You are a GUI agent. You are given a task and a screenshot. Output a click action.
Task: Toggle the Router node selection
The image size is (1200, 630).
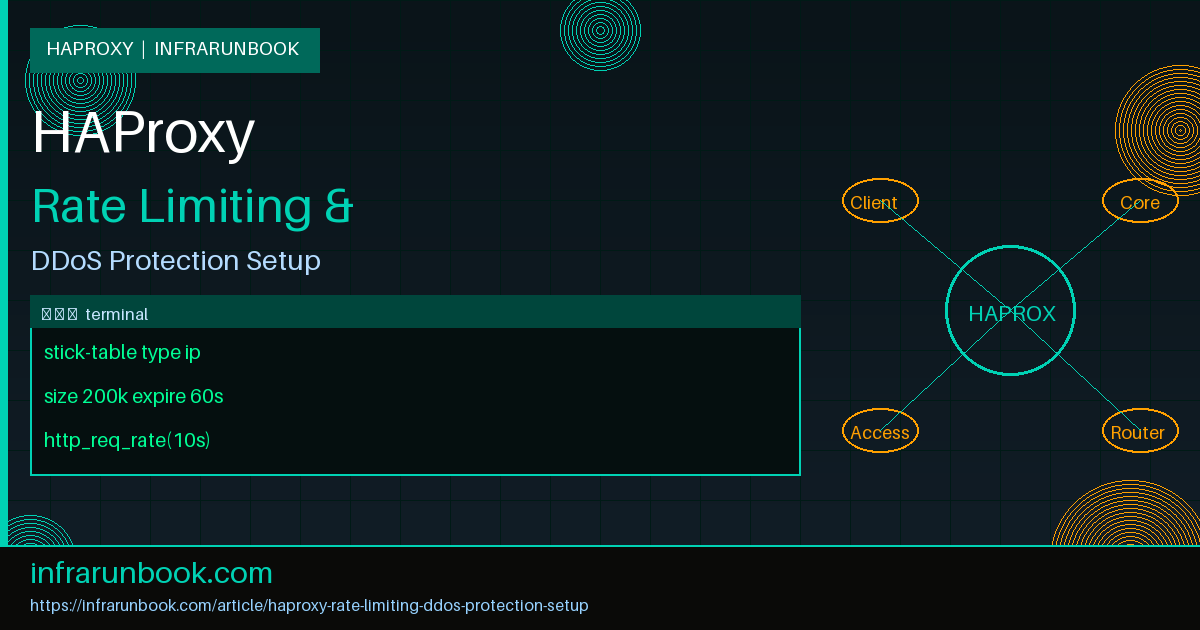click(x=1140, y=431)
